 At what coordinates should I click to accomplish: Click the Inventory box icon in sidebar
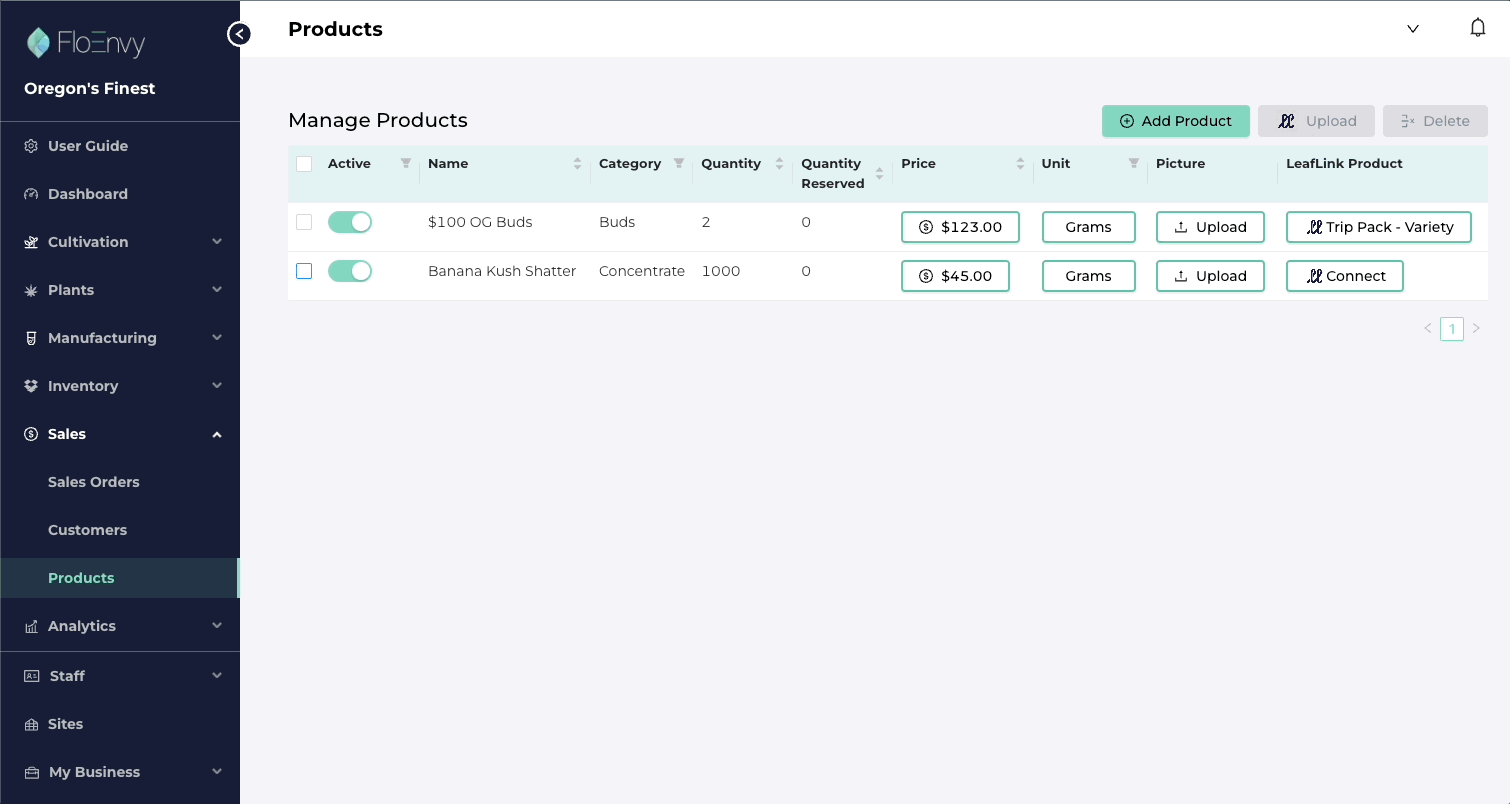(31, 386)
